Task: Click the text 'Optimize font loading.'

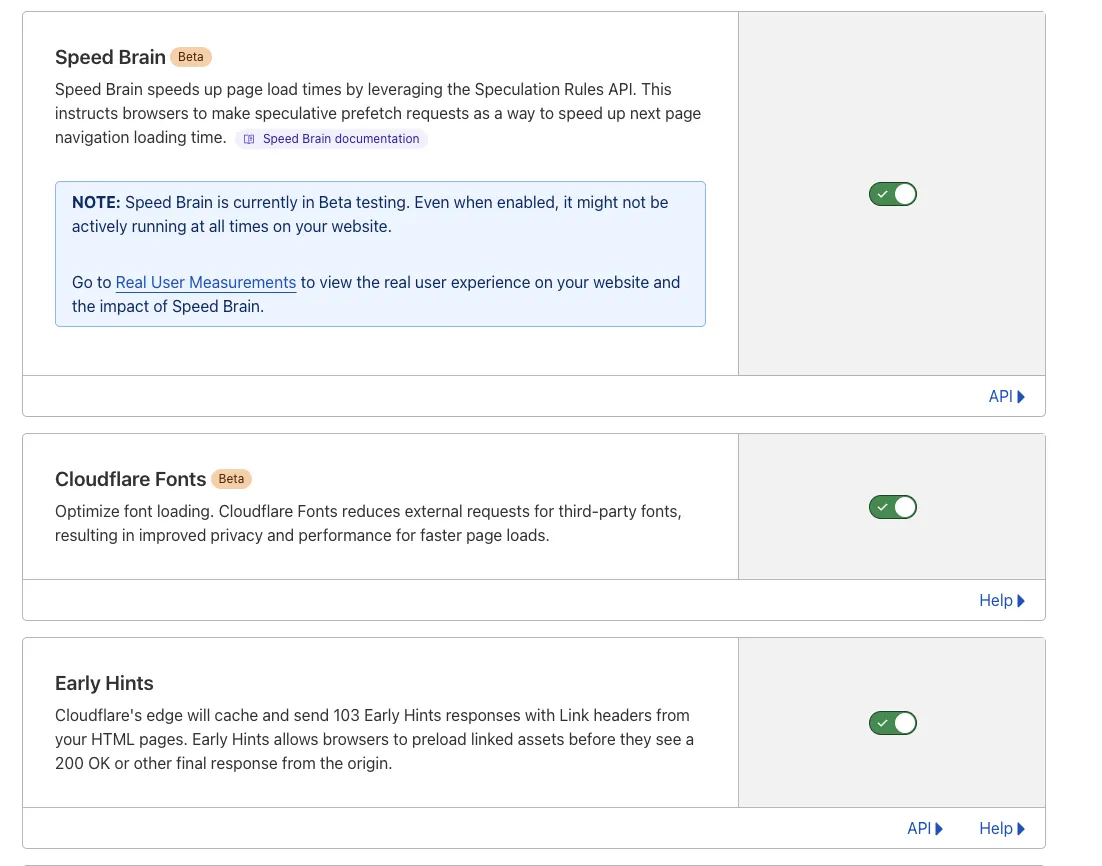Action: (x=134, y=511)
